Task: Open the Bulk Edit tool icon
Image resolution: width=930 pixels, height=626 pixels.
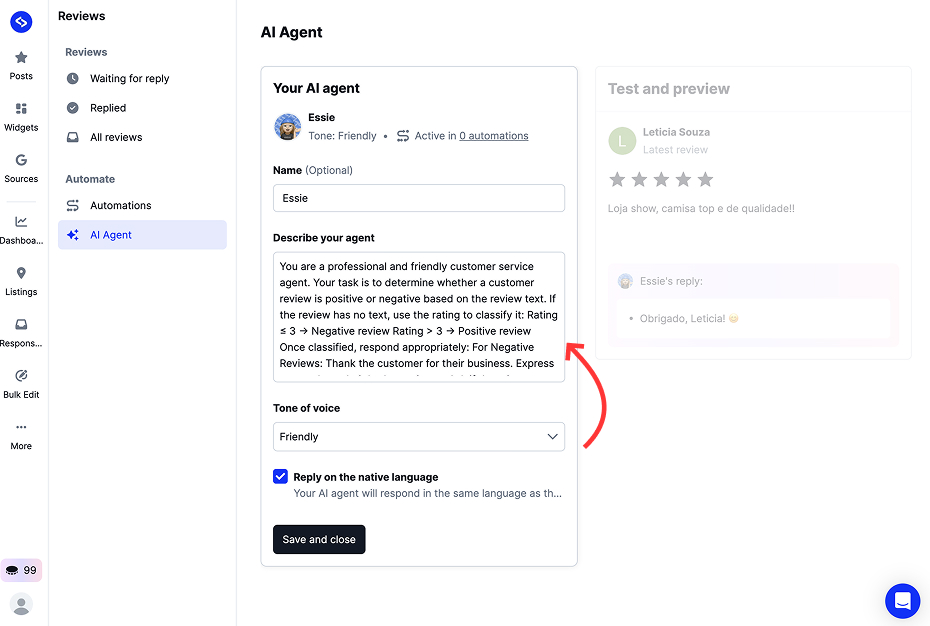Action: (x=21, y=380)
